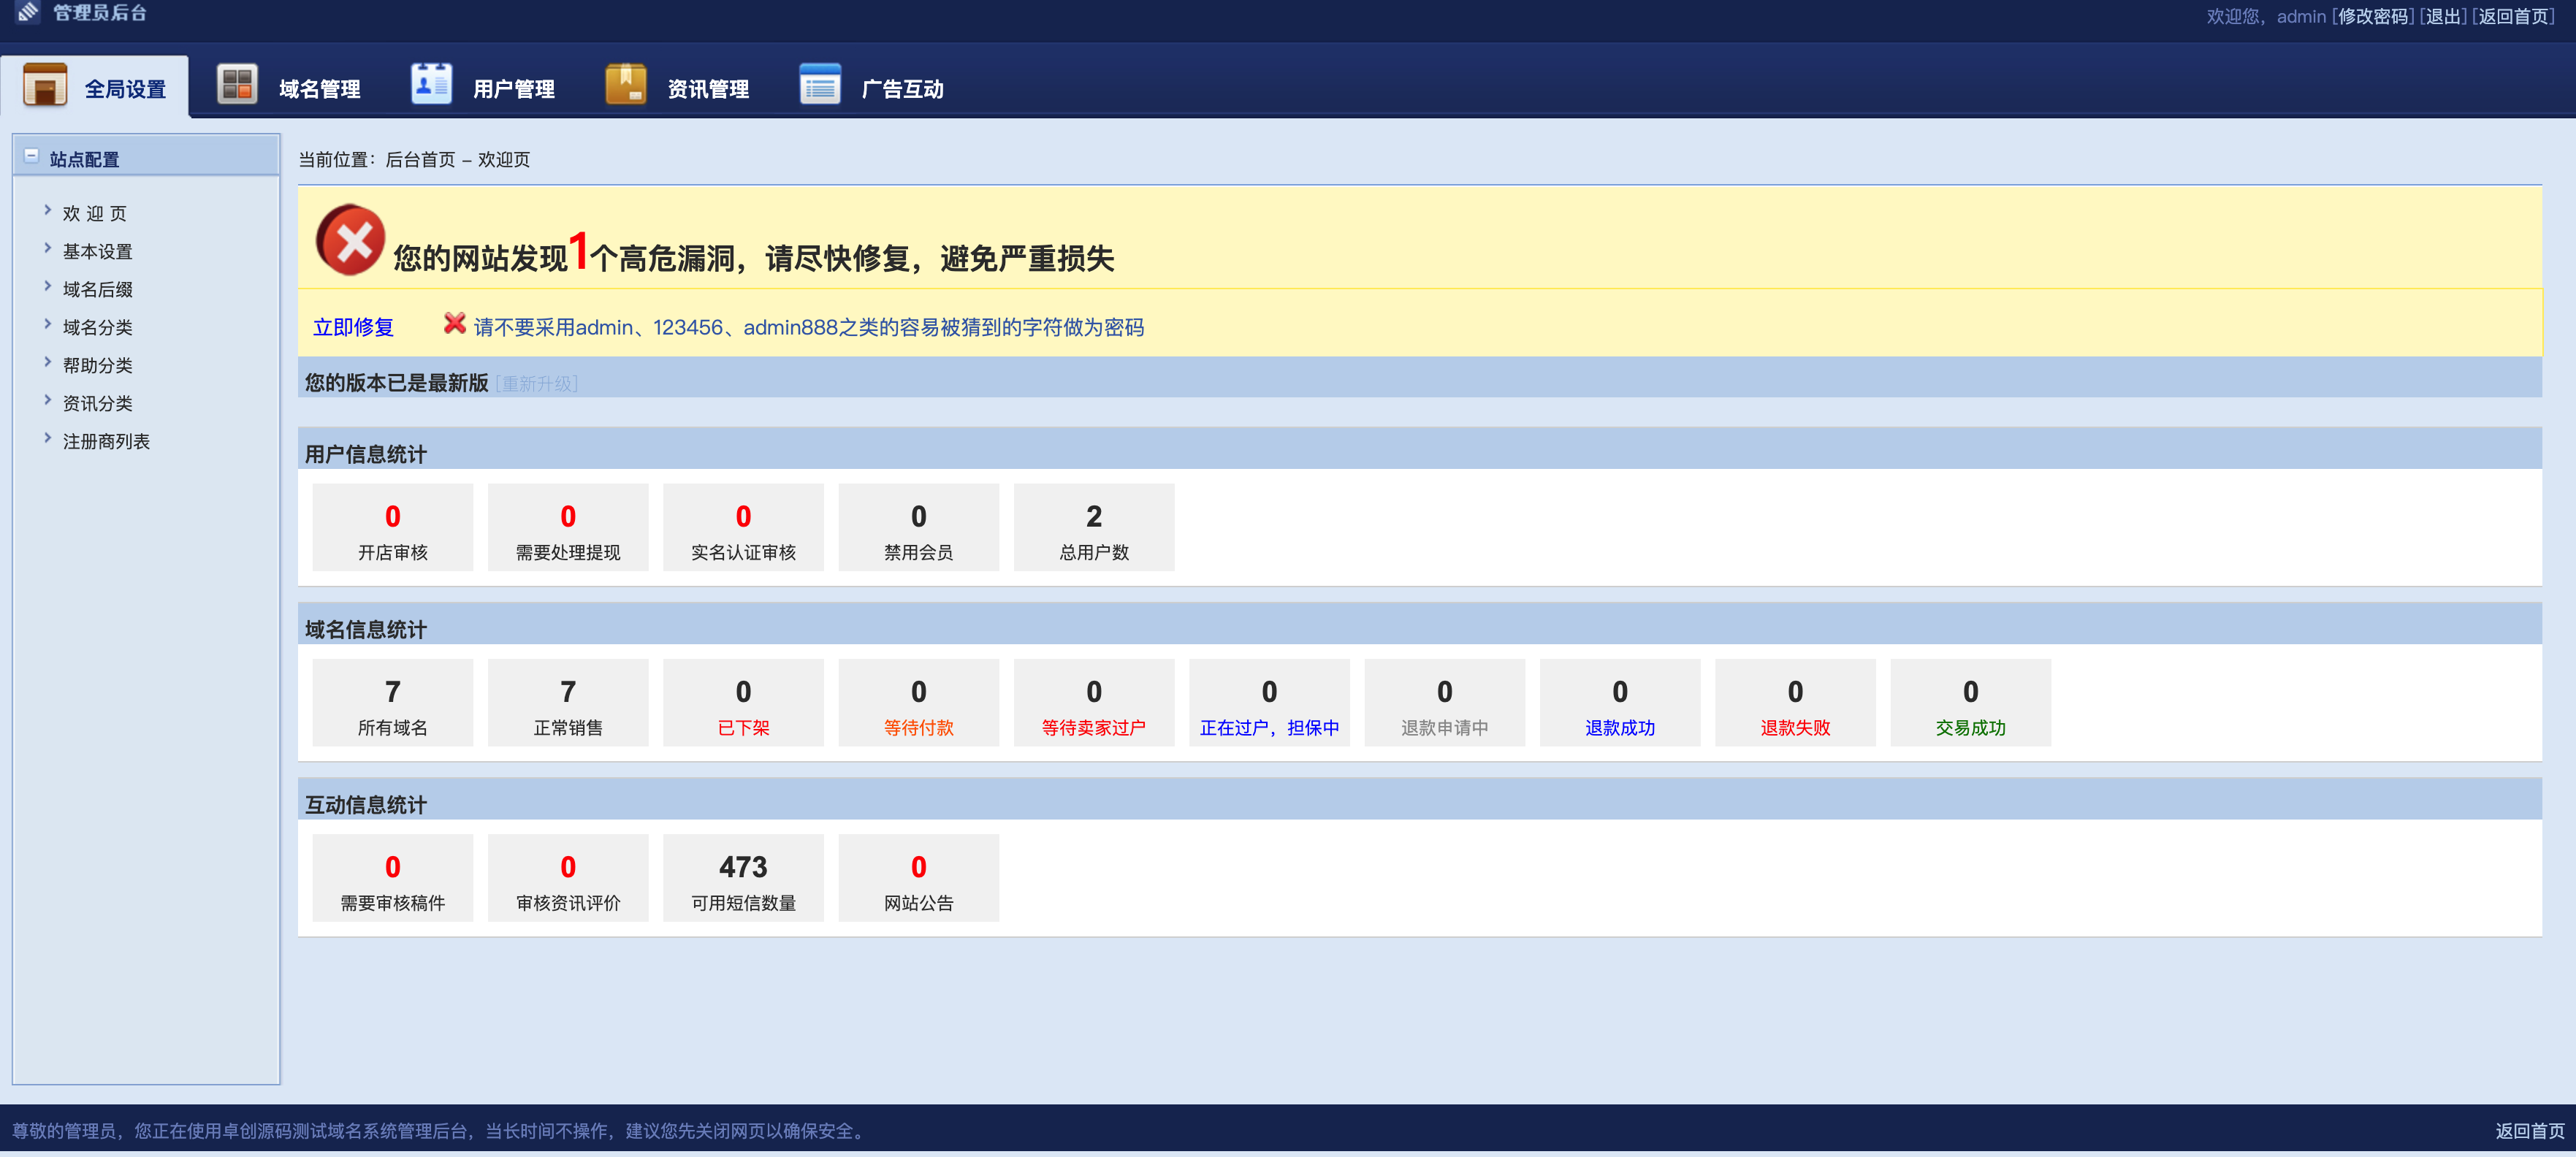Click the 等待卖家过户 stat card
This screenshot has height=1157, width=2576.
[x=1094, y=703]
